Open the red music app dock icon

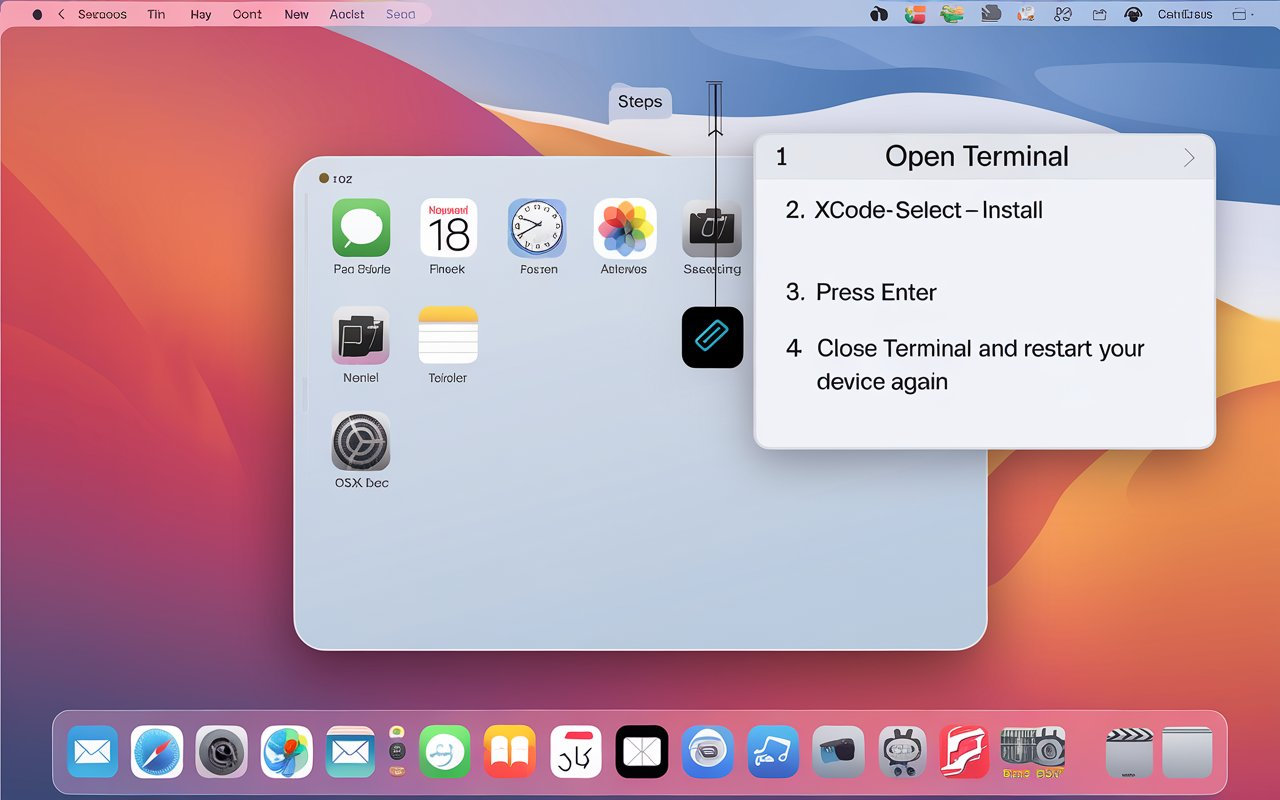tap(964, 752)
